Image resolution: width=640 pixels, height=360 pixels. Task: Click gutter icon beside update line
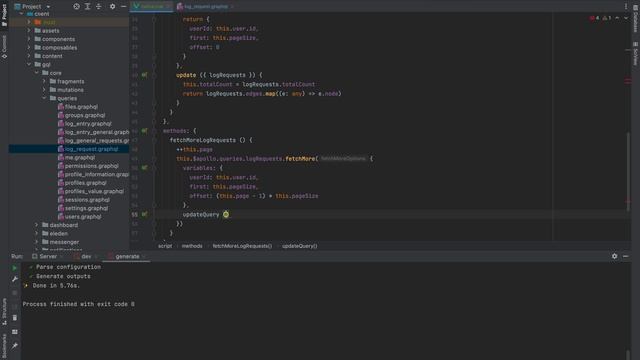point(144,75)
